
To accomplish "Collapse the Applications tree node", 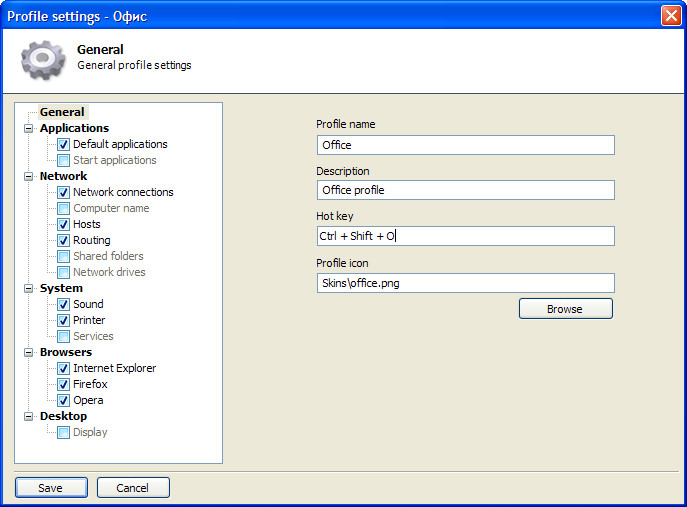I will (x=28, y=128).
